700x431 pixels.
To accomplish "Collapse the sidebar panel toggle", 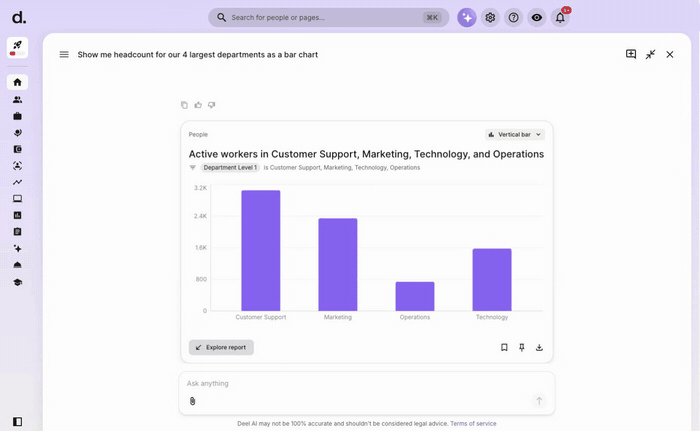I will [17, 422].
